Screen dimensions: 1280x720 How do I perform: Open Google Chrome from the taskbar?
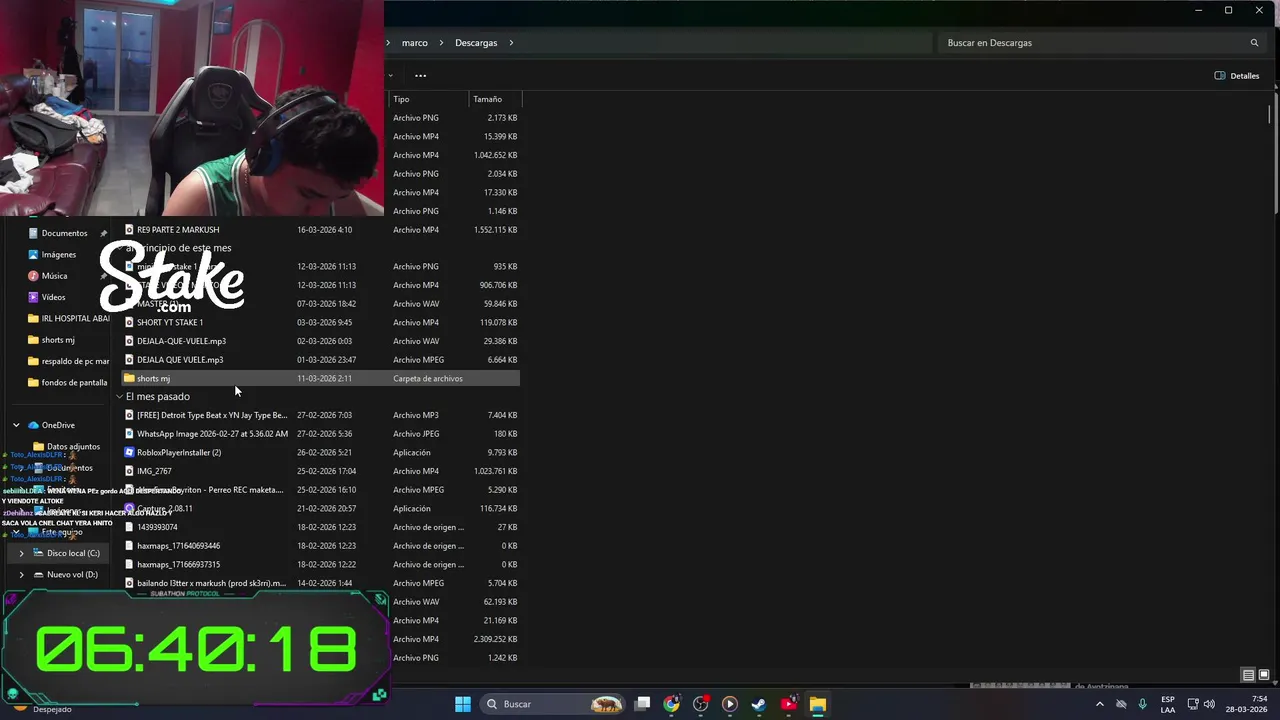[x=671, y=704]
